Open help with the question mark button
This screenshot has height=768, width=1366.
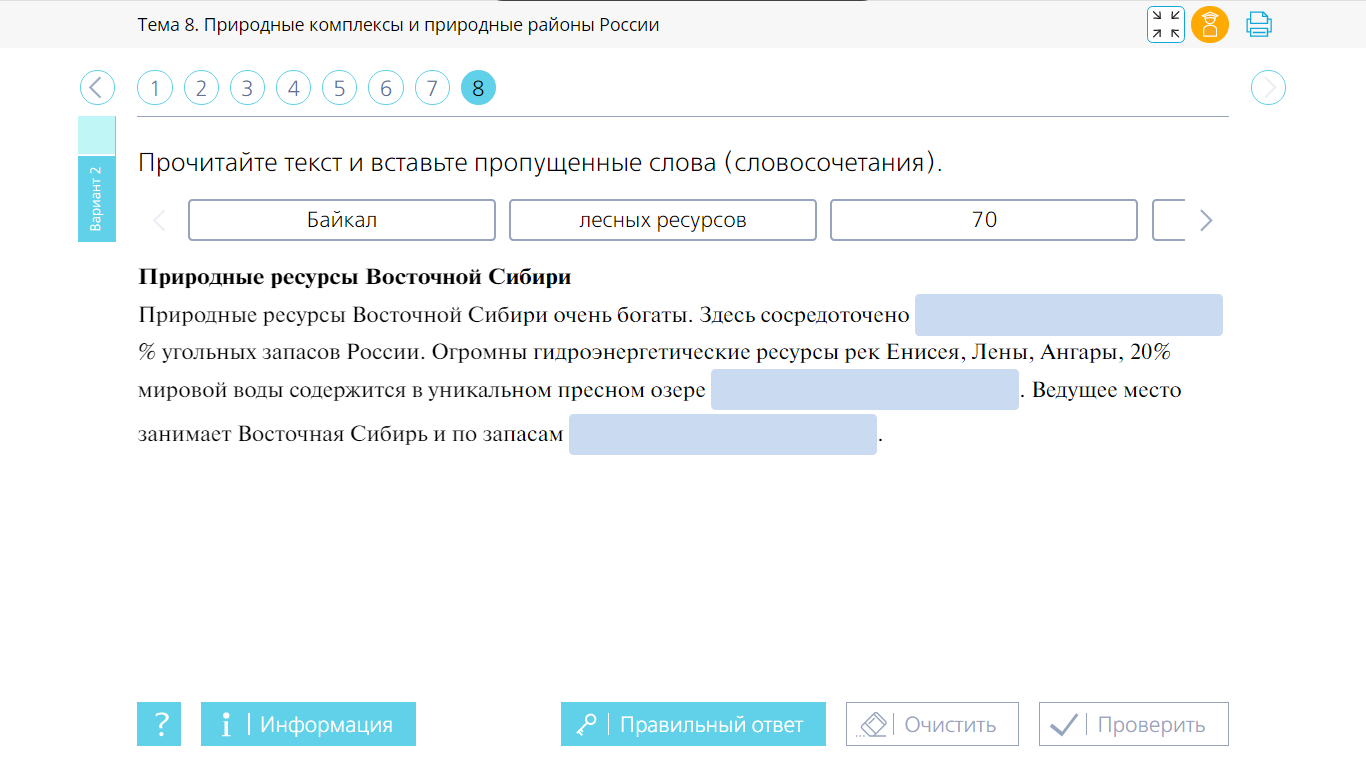point(160,724)
